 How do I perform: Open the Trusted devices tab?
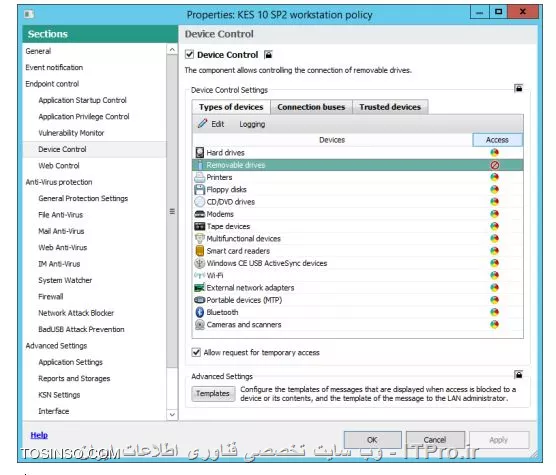[x=390, y=107]
